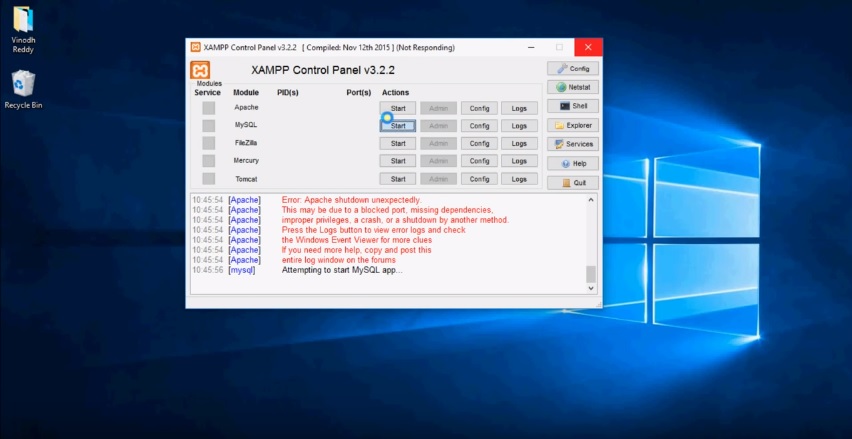Click the 'PID(s)' column header
852x439 pixels.
click(x=288, y=92)
